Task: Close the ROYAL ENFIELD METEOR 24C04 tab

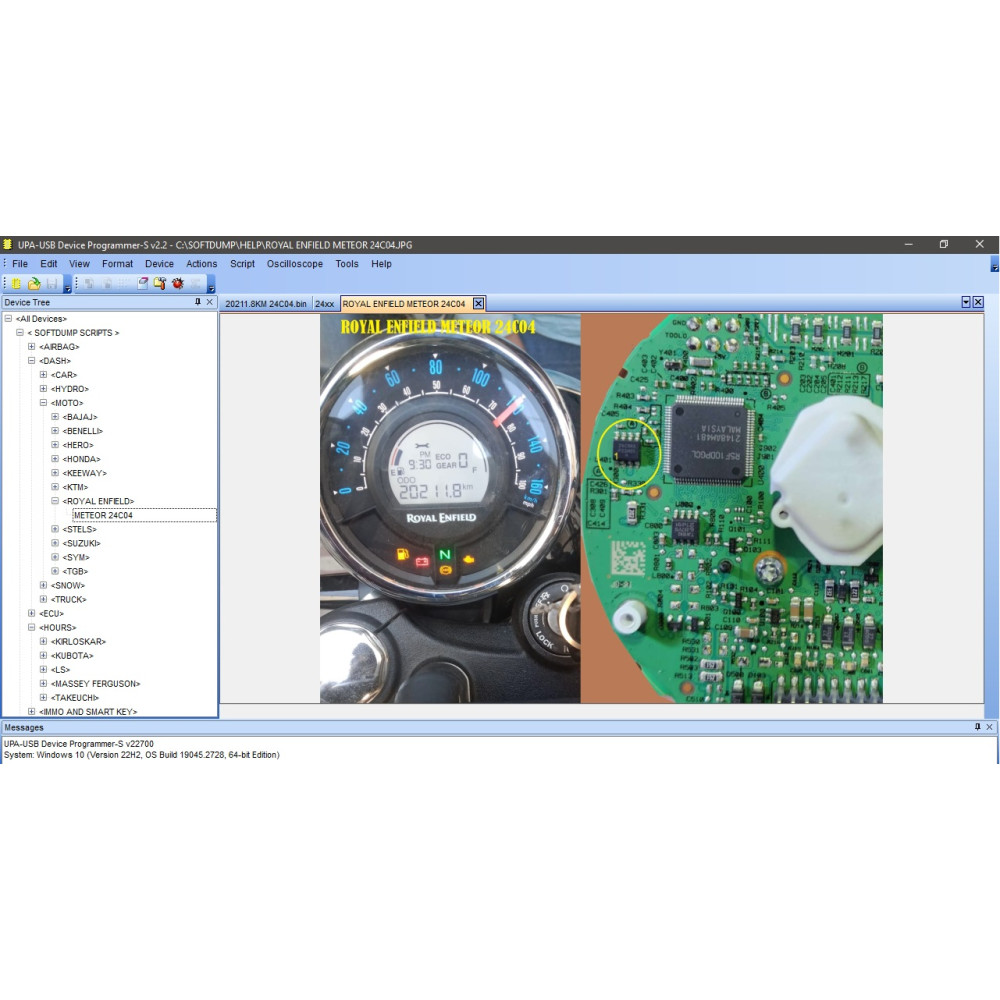Action: tap(478, 304)
